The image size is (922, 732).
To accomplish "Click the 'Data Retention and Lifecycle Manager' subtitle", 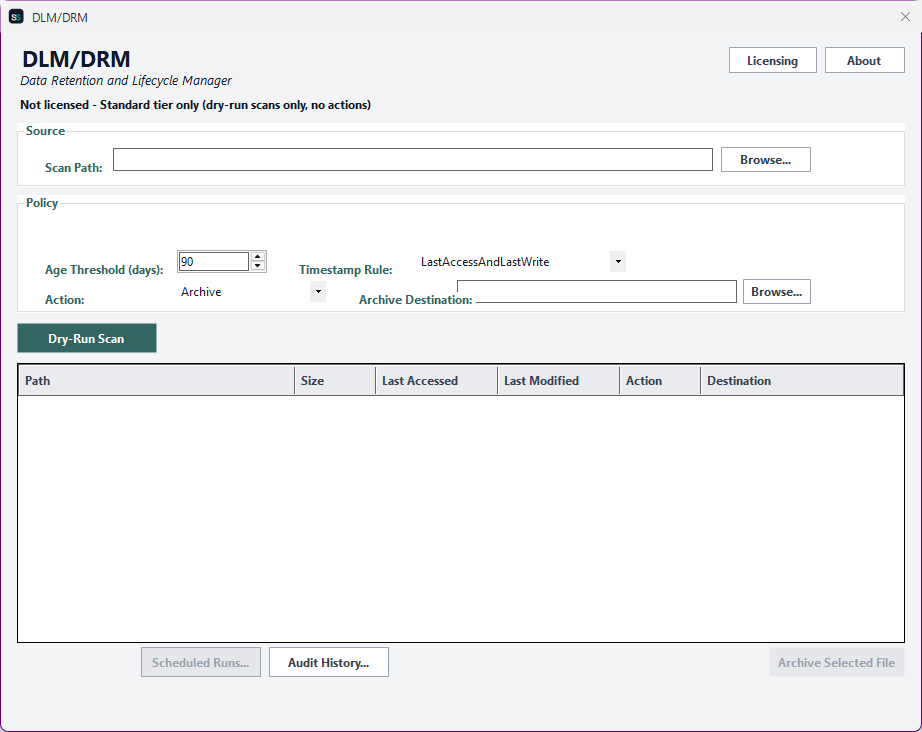I will 126,81.
